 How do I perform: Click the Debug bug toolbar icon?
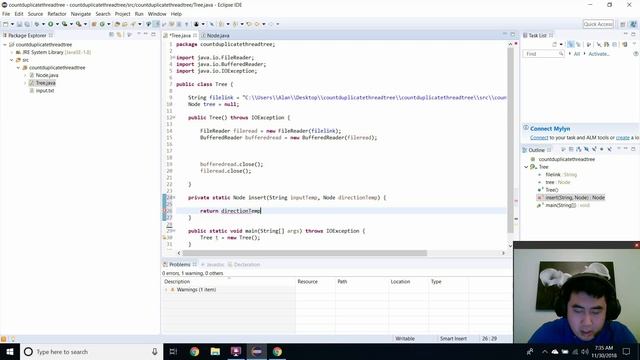[x=37, y=24]
